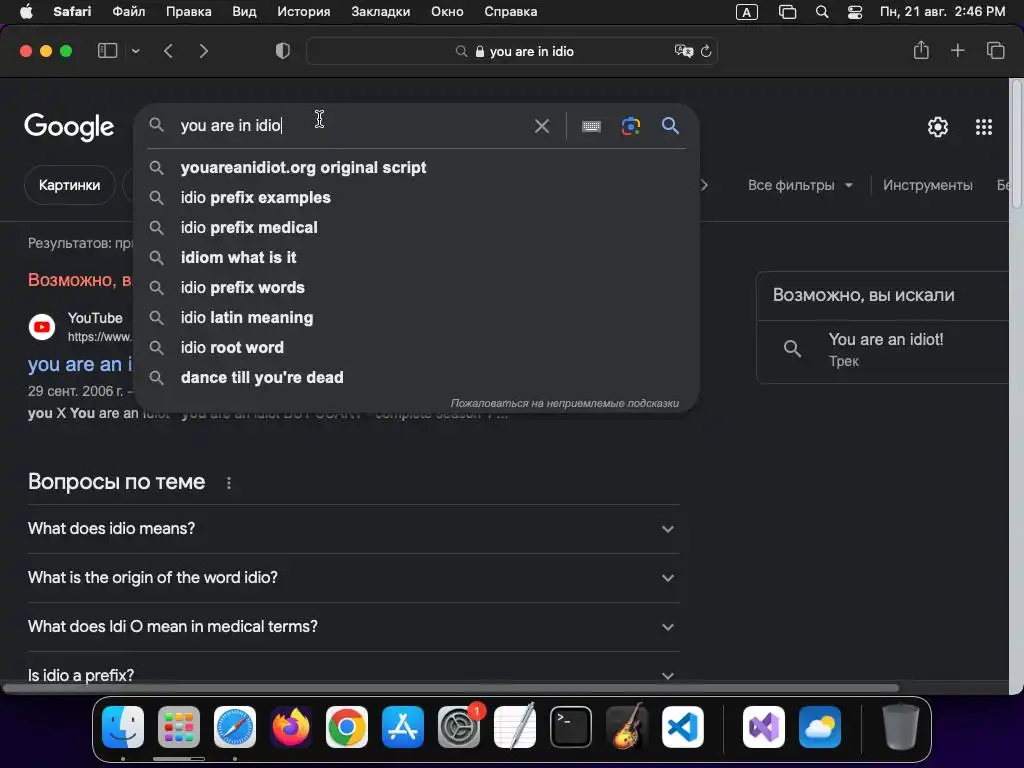The width and height of the screenshot is (1024, 768).
Task: Click the horizontal page scrollbar
Action: [x=451, y=688]
